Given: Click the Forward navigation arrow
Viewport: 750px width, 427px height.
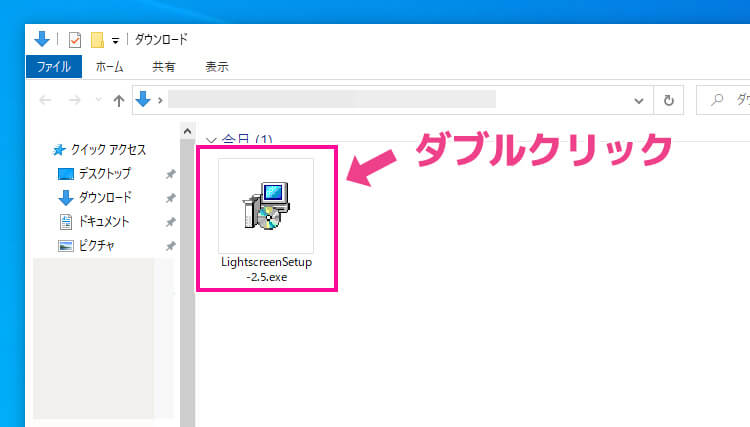Looking at the screenshot, I should tap(73, 100).
